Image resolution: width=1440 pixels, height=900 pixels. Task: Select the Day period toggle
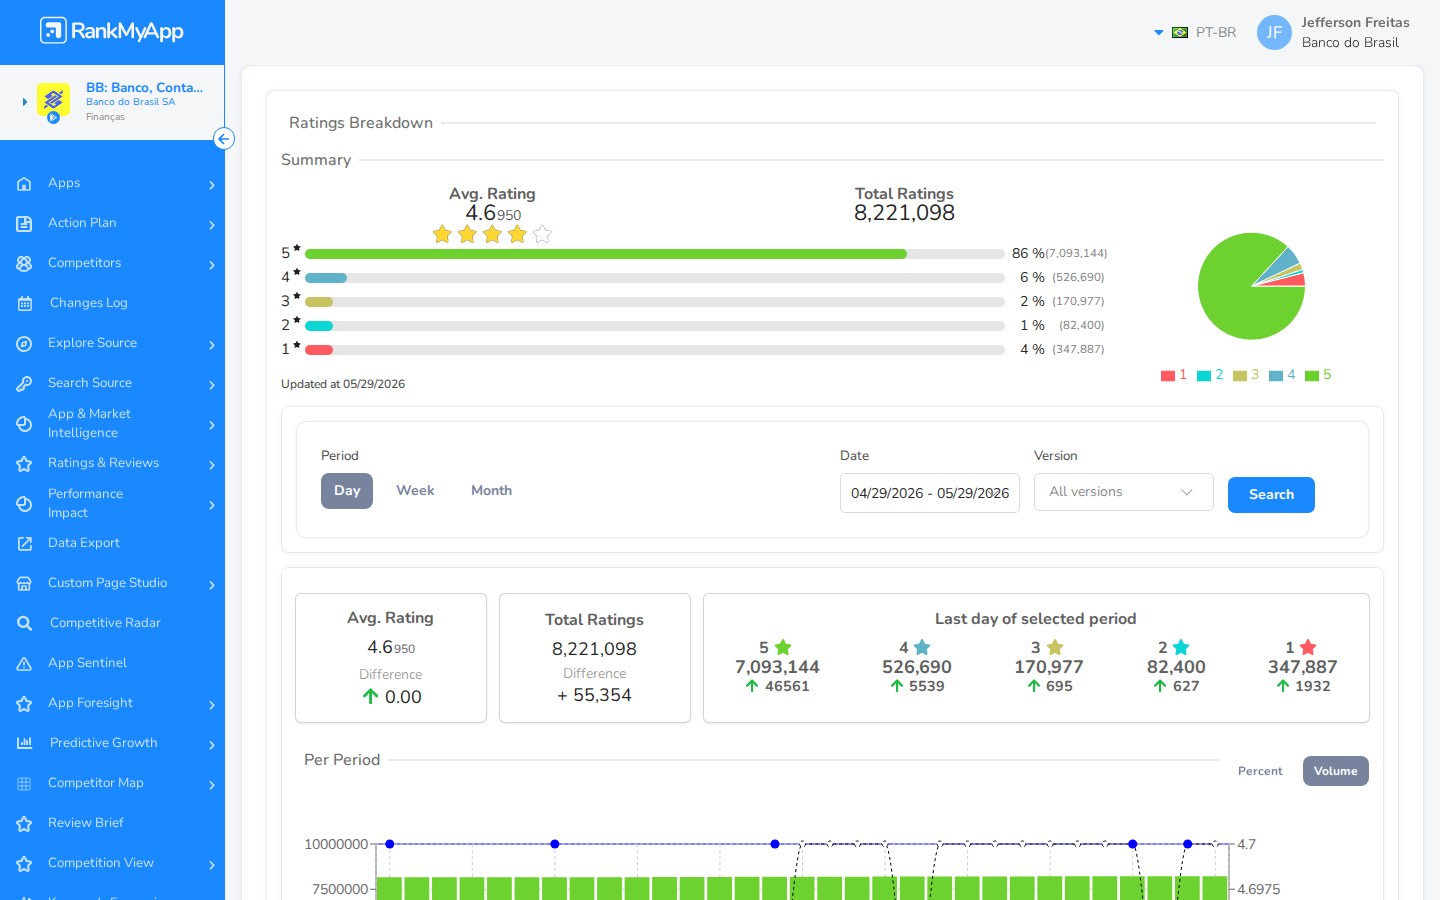[347, 491]
